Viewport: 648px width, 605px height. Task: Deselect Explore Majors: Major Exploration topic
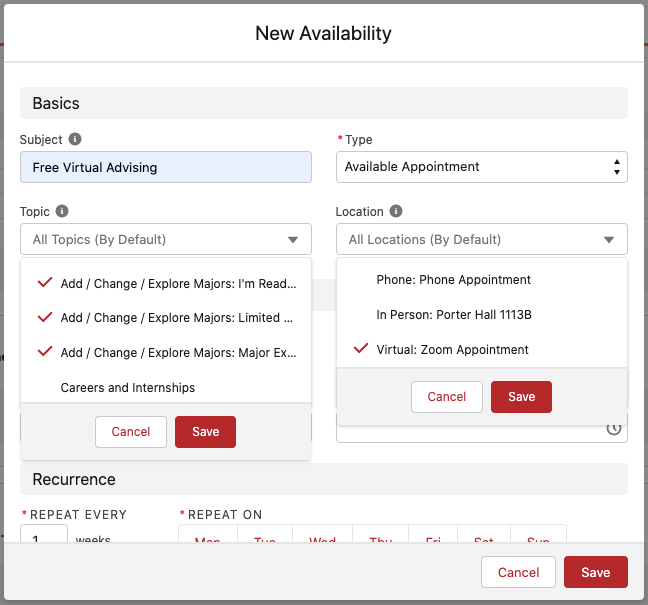[166, 353]
